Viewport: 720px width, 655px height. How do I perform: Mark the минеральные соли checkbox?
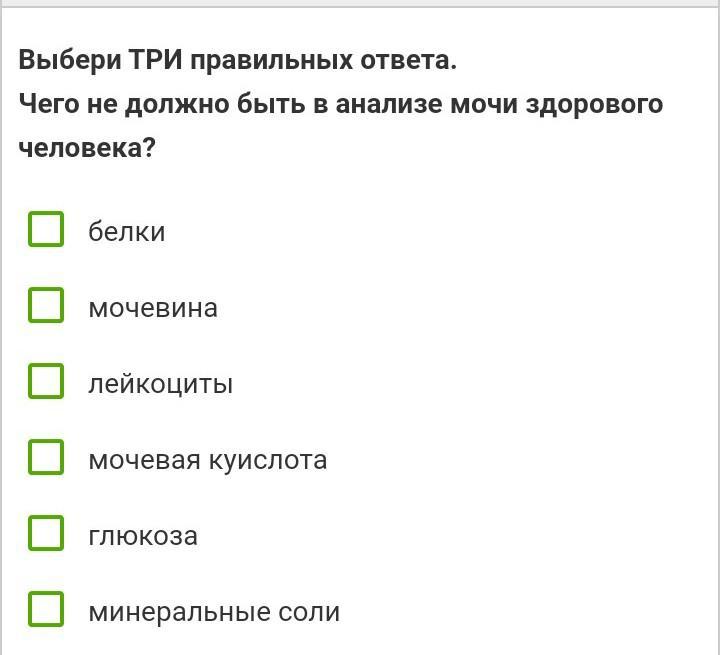coord(46,609)
